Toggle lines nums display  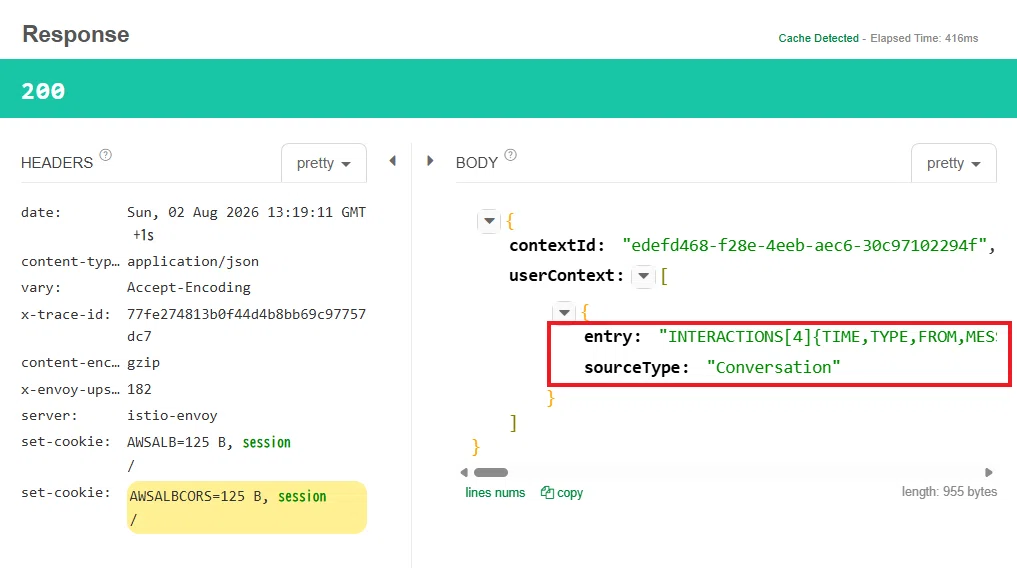[x=495, y=493]
